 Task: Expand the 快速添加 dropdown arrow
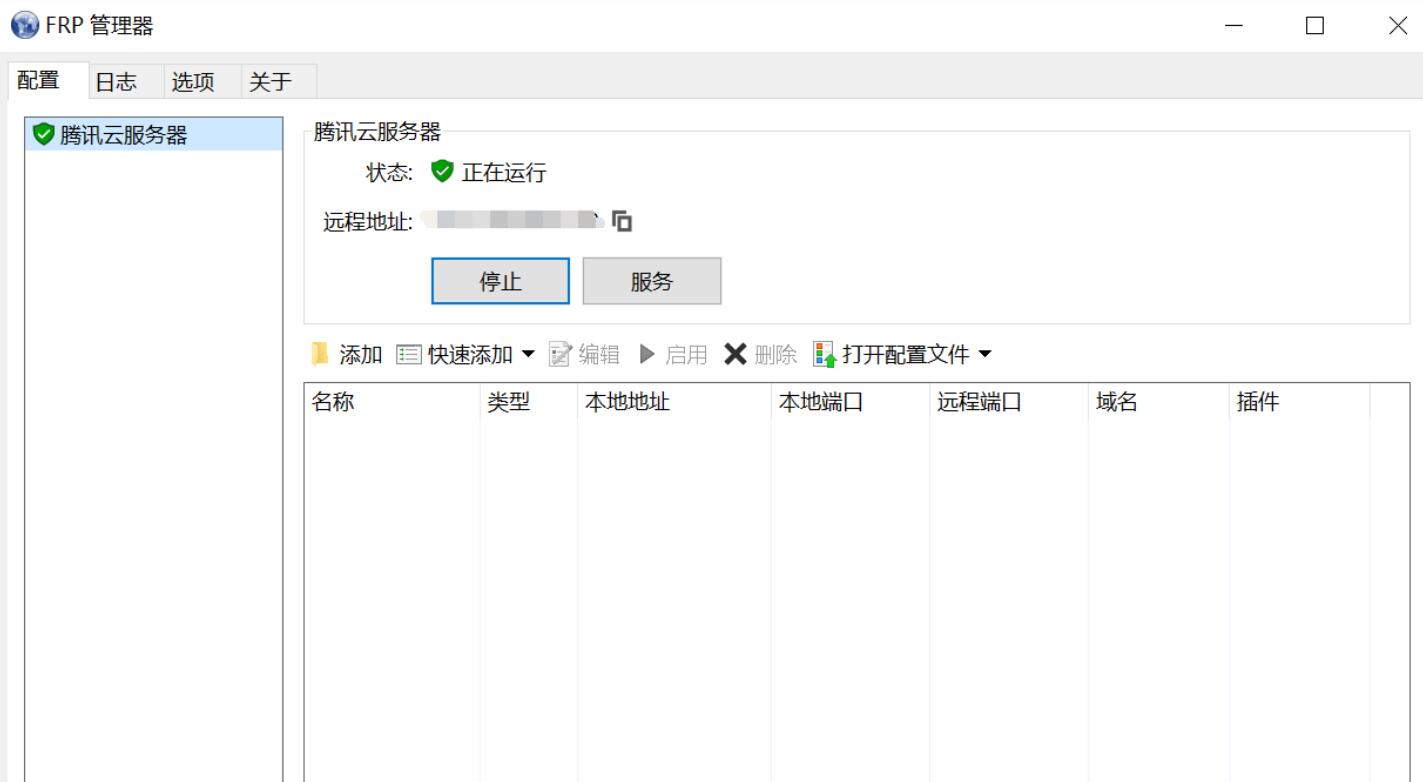[529, 354]
